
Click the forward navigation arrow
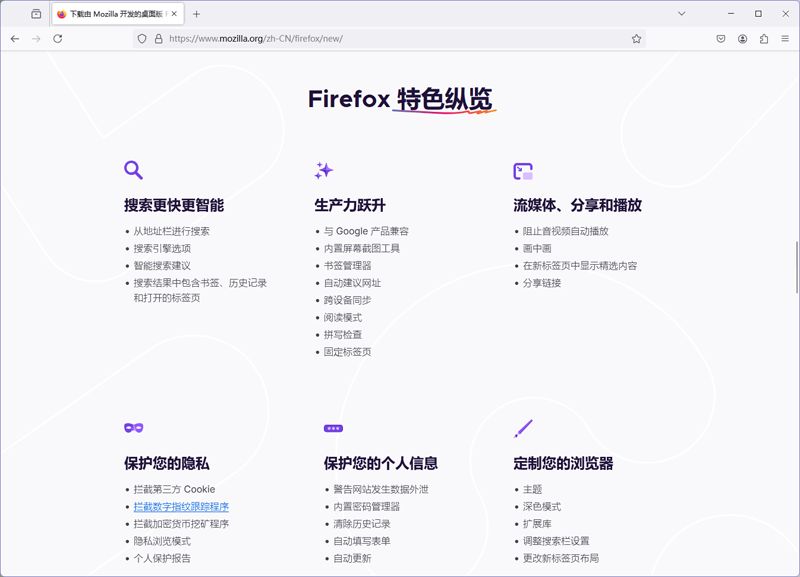coord(36,39)
